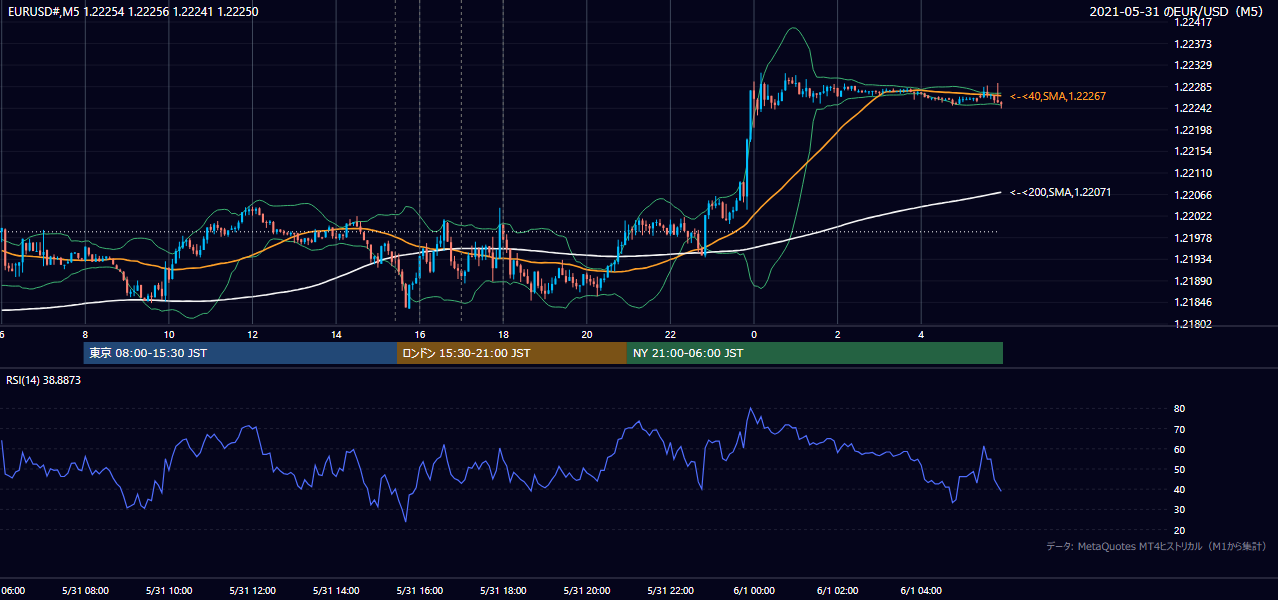Click price level 1.22285 on price axis

(1195, 87)
